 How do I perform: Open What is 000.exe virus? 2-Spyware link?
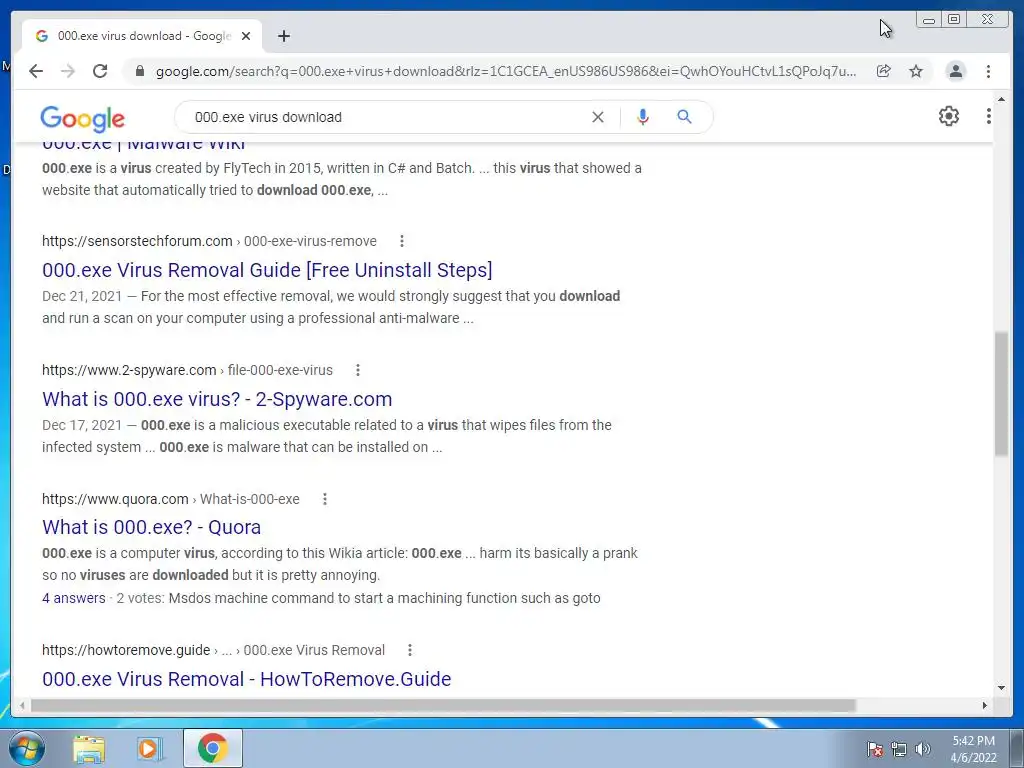217,399
